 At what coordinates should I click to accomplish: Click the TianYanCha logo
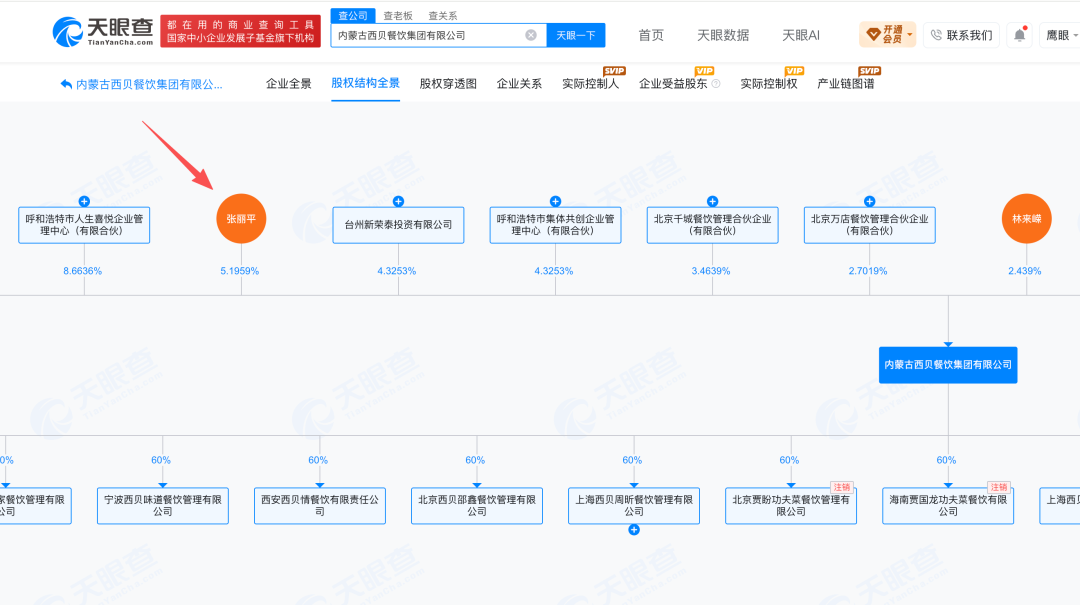103,32
